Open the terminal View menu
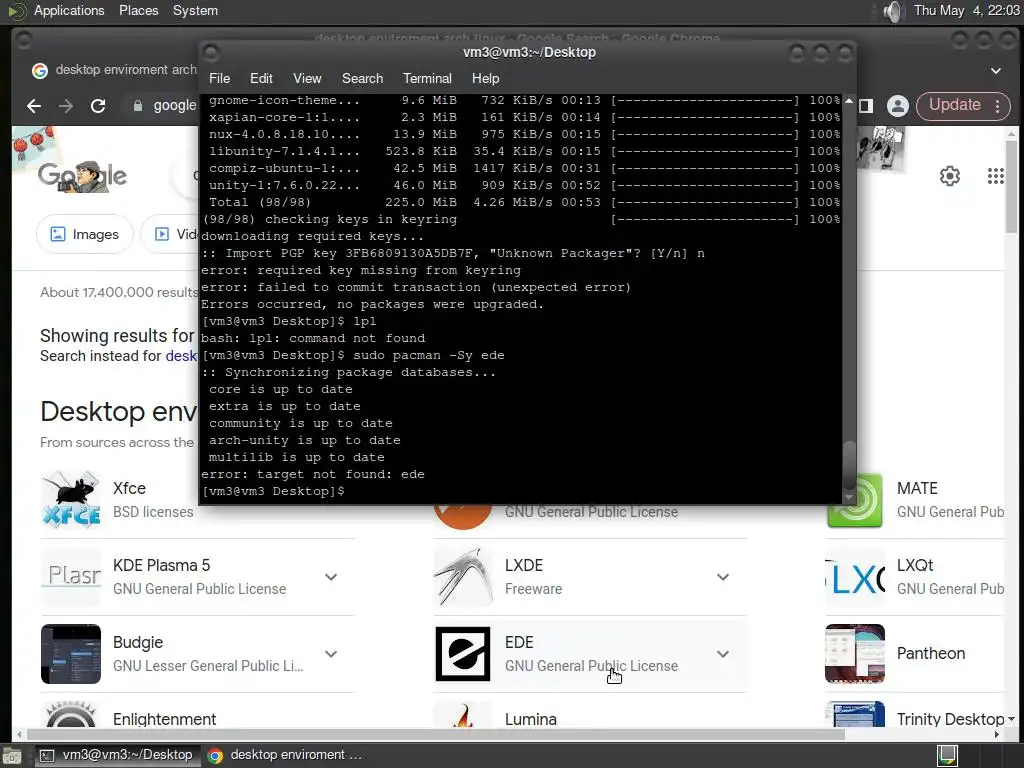 coord(307,78)
